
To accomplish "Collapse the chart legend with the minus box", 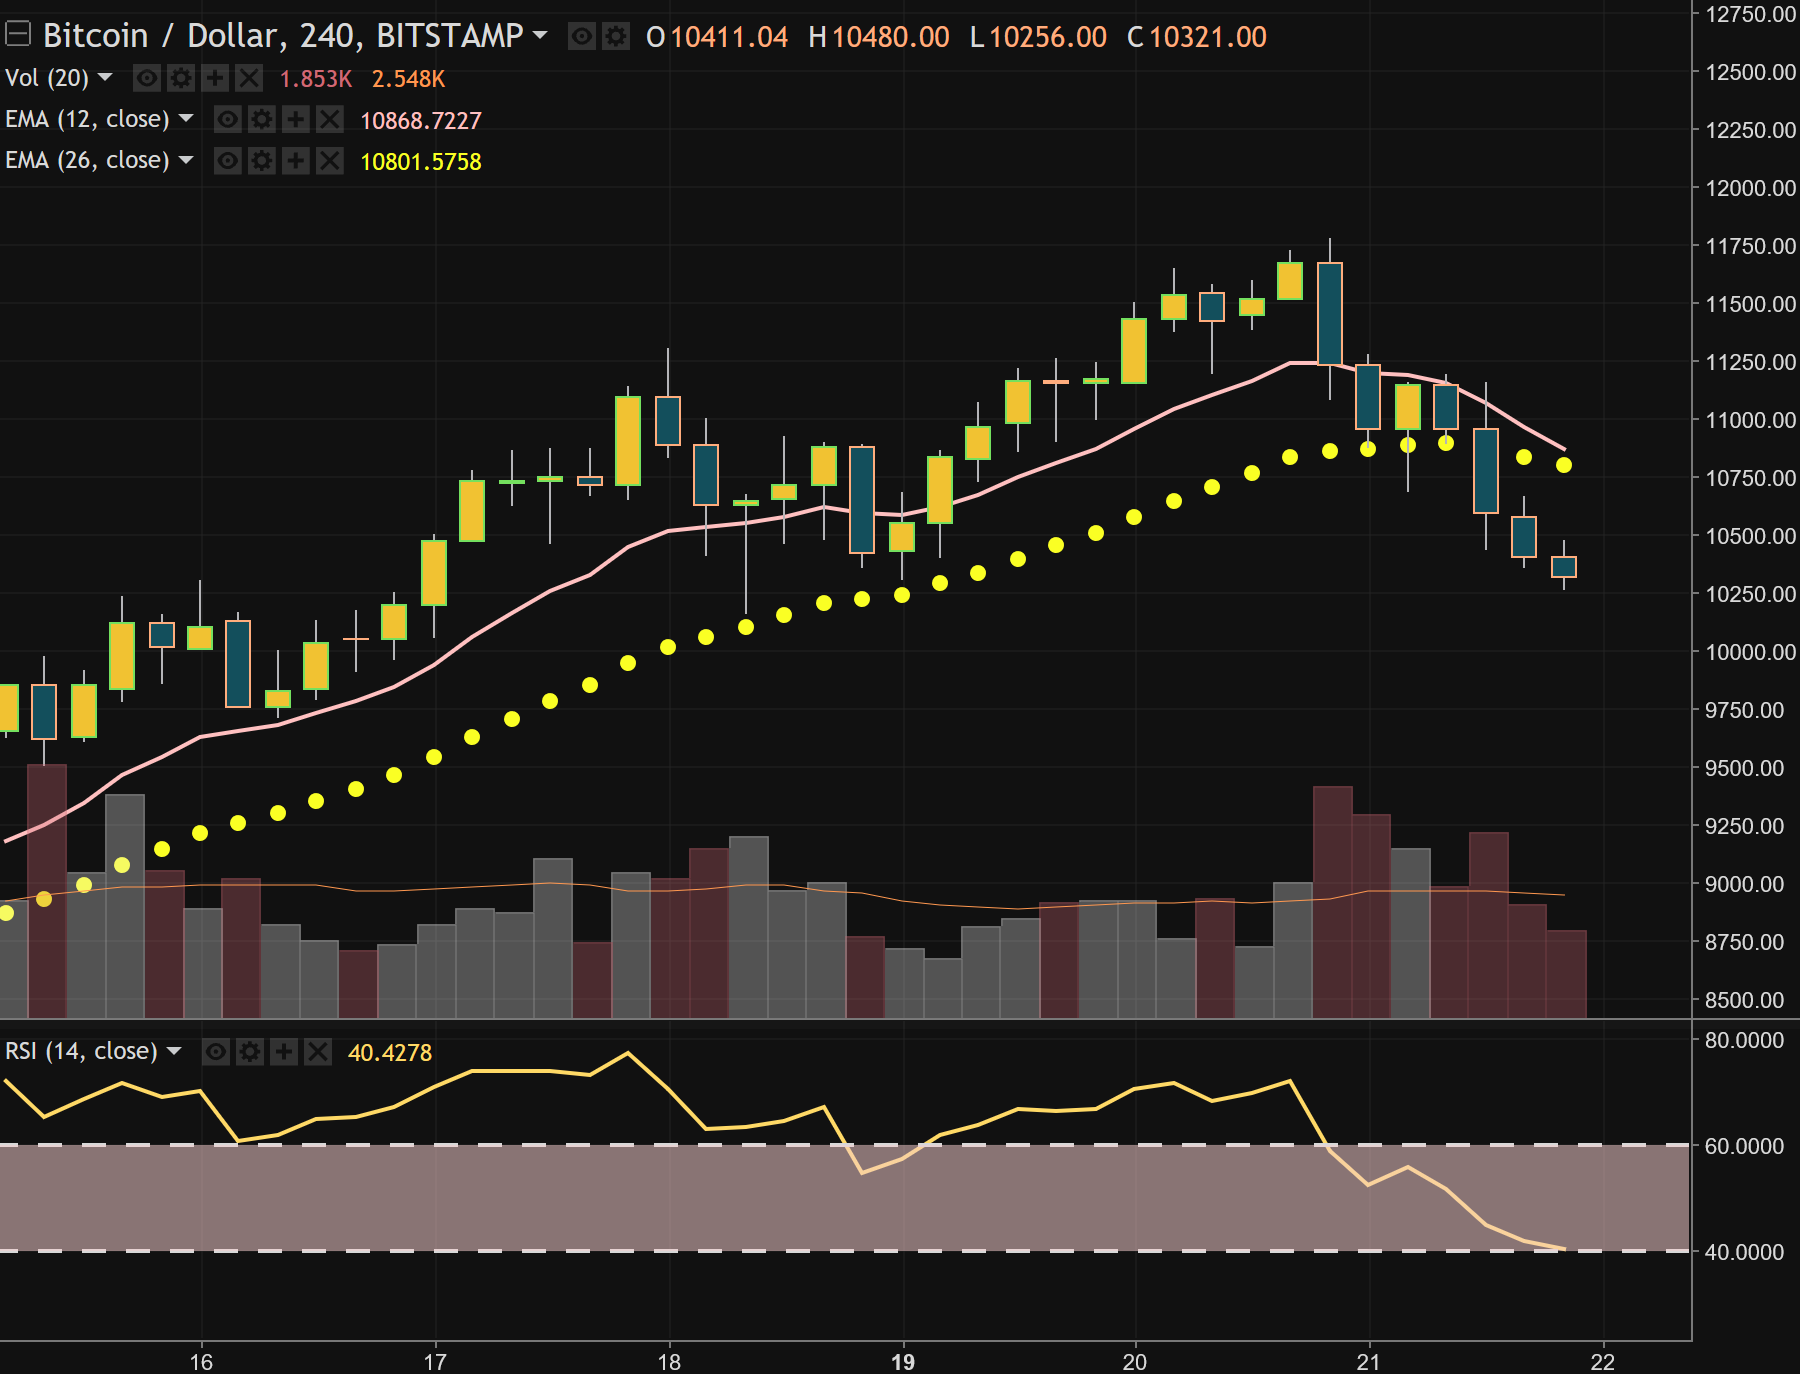I will click(17, 35).
